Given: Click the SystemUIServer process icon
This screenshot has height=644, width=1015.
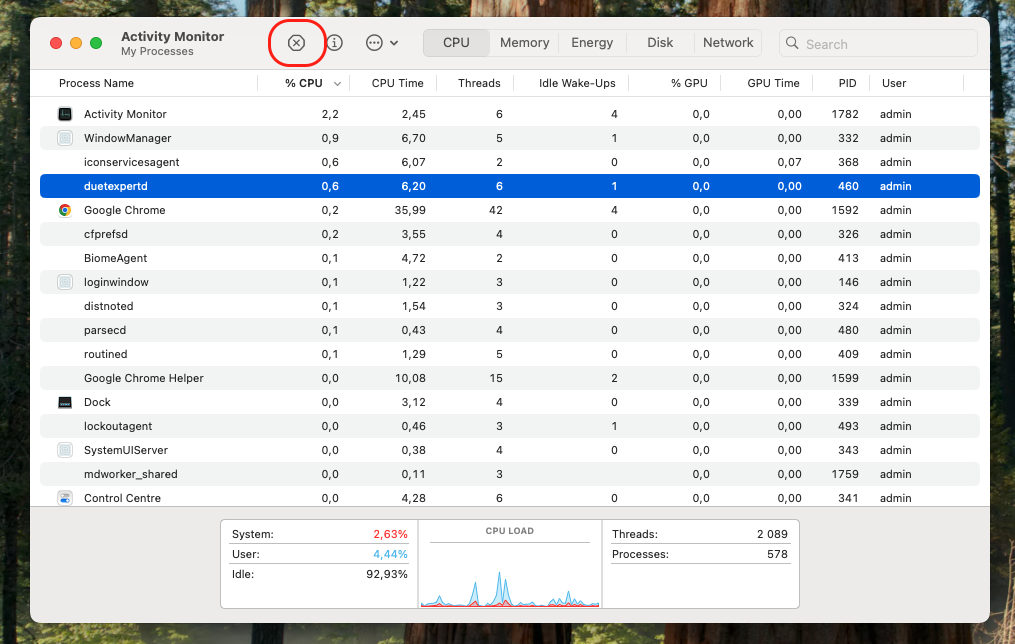Looking at the screenshot, I should [x=65, y=450].
